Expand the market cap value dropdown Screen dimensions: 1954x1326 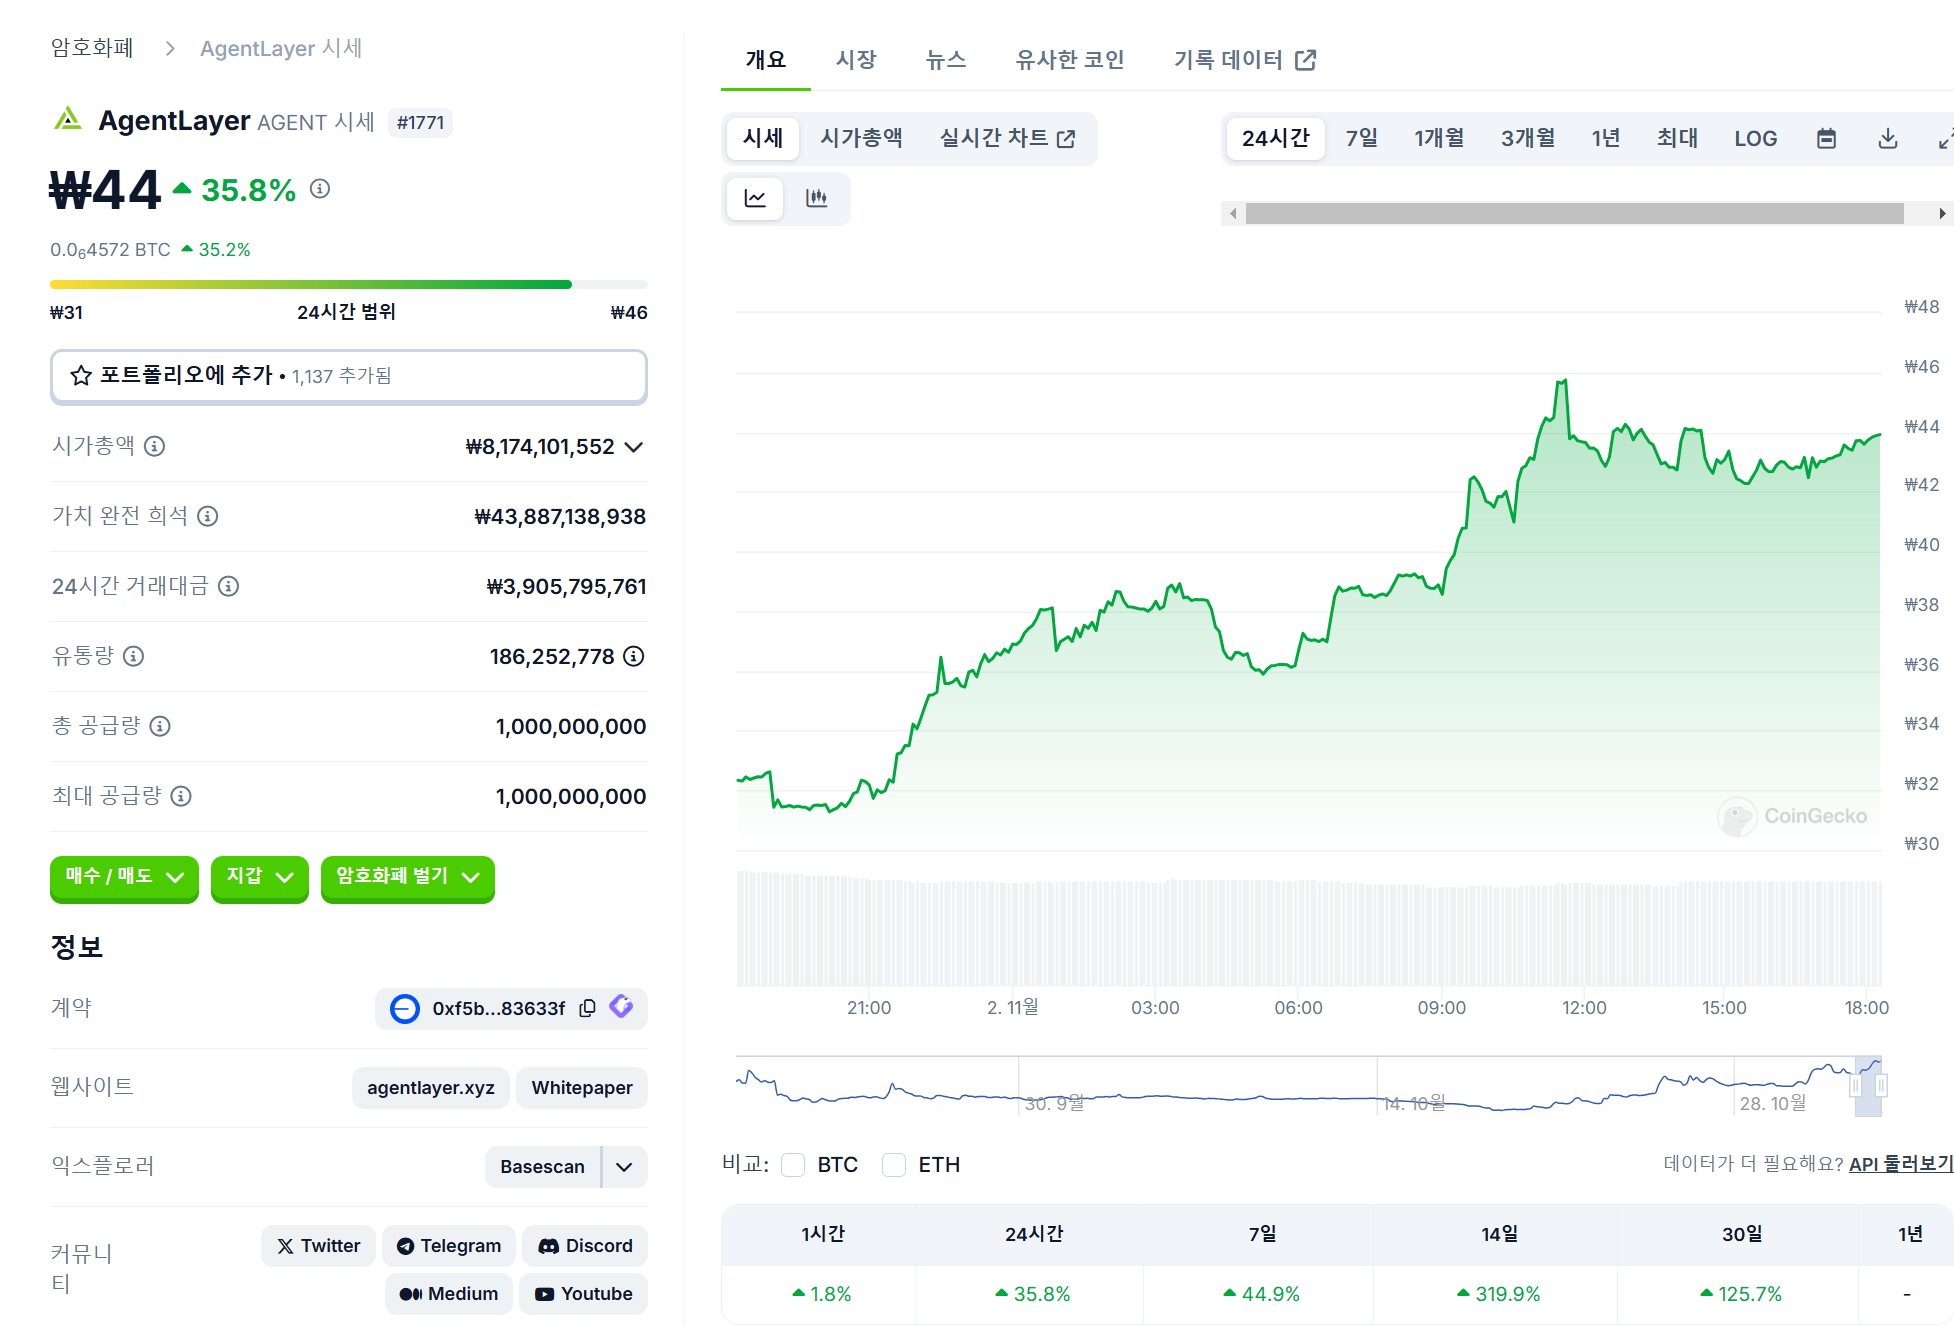(x=633, y=447)
